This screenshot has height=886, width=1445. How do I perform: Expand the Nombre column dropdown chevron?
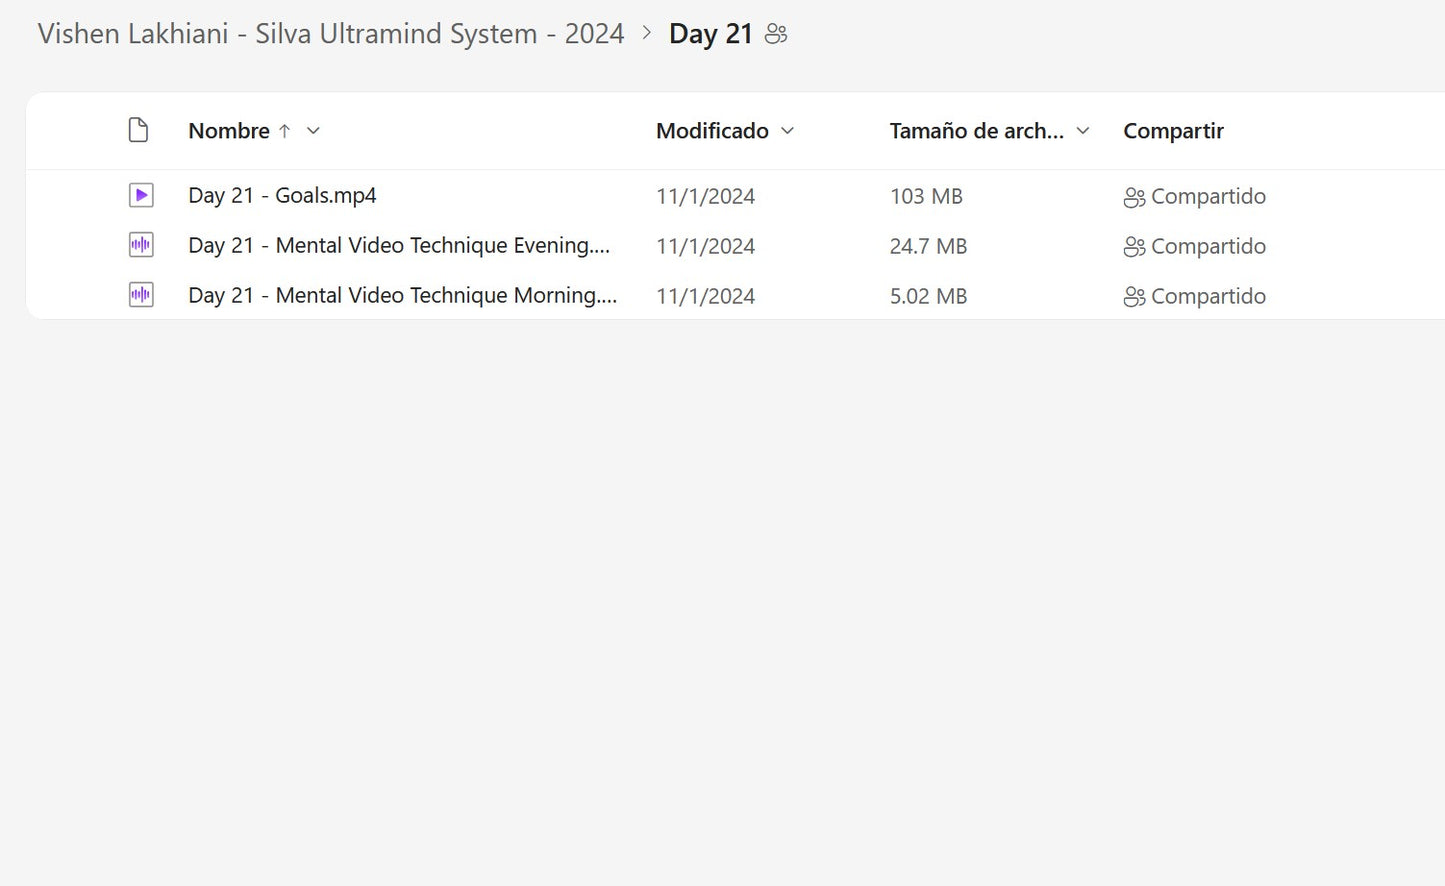313,131
